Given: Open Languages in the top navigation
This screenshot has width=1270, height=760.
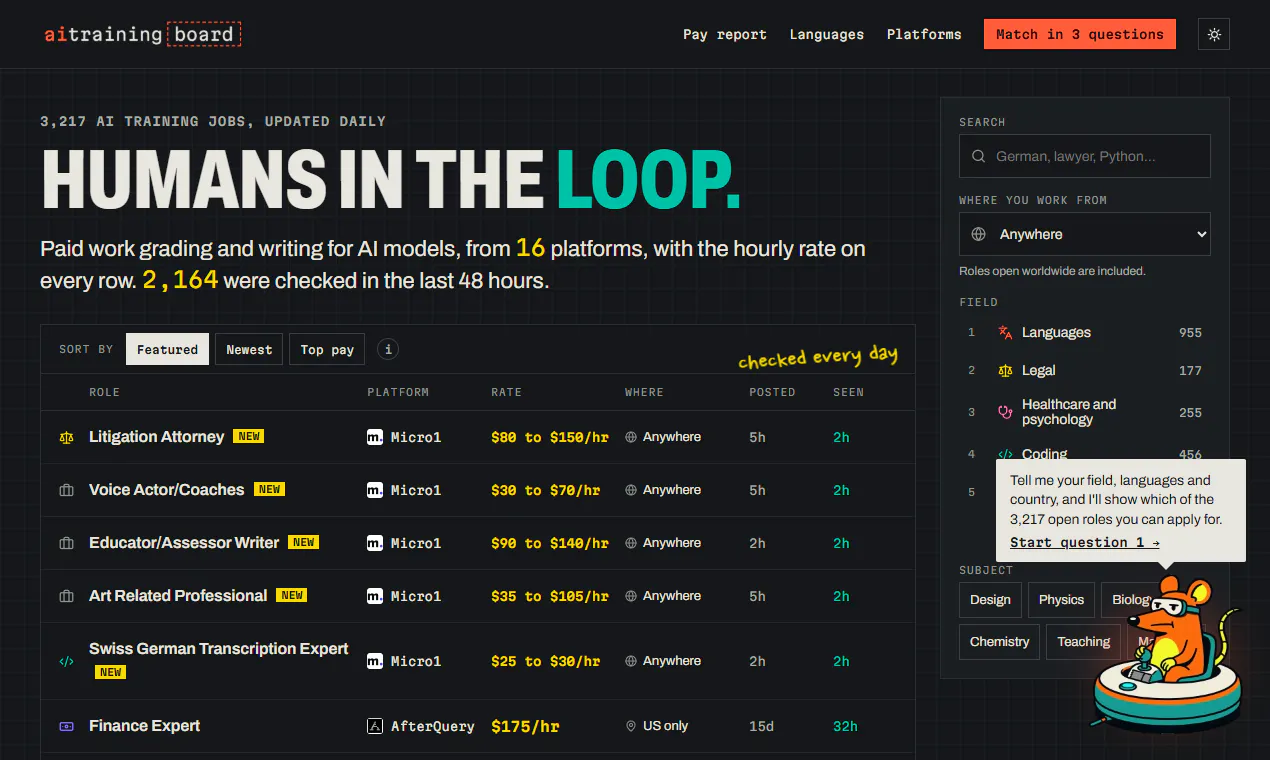Looking at the screenshot, I should click(x=827, y=34).
